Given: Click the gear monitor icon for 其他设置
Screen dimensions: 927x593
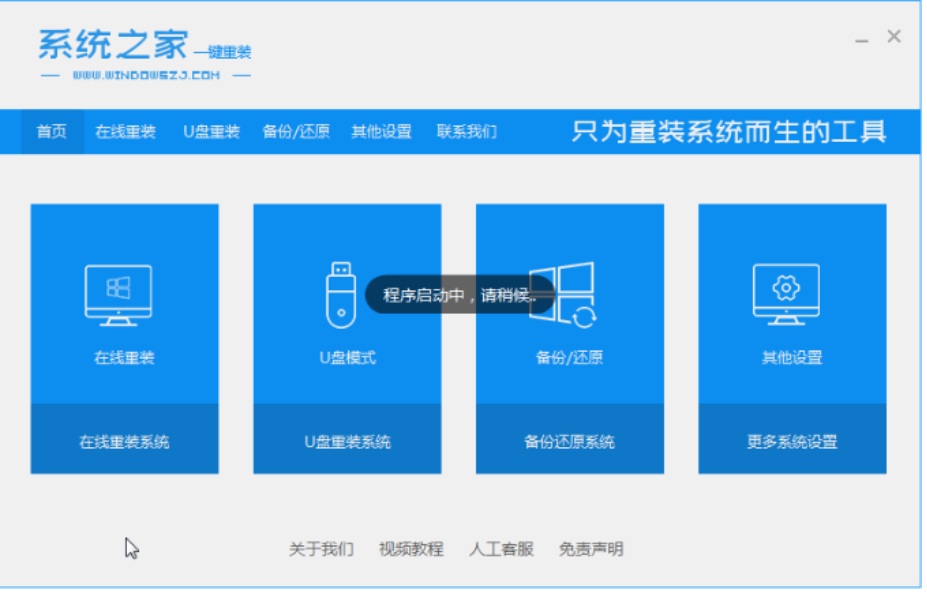Looking at the screenshot, I should click(786, 294).
